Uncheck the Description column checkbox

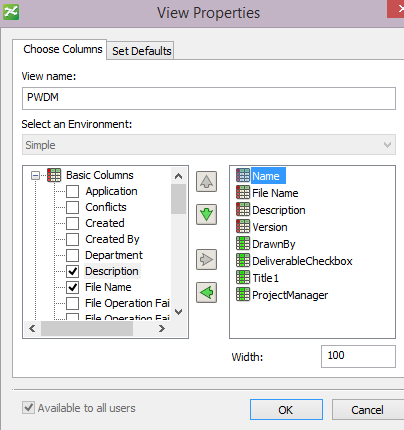click(72, 271)
